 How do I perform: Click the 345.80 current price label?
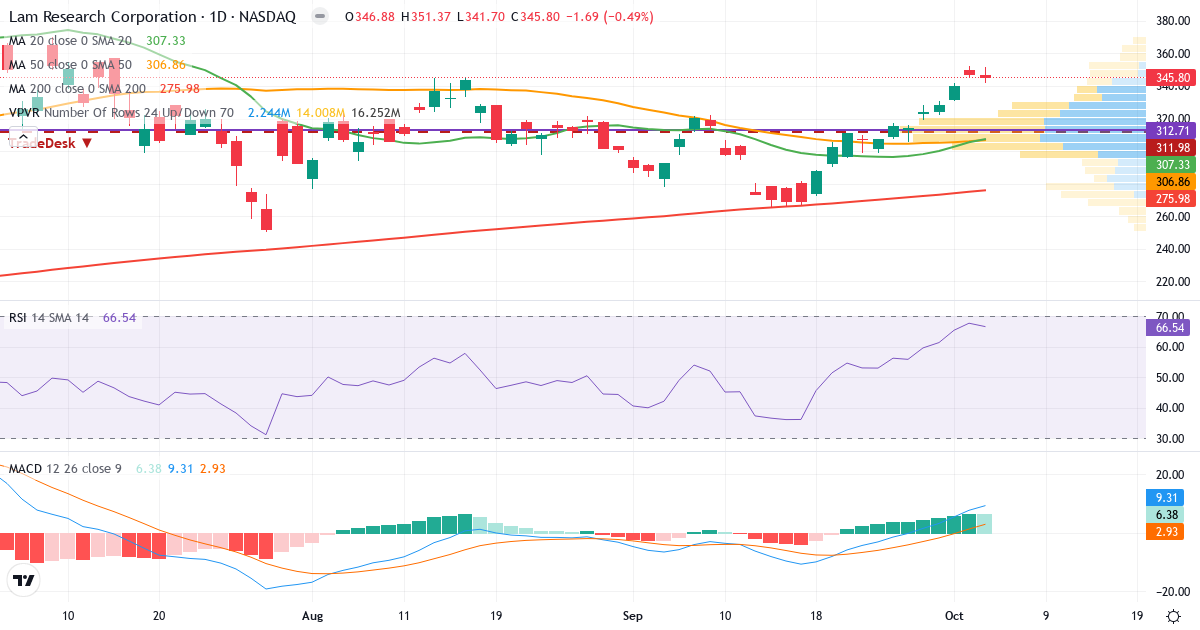1172,77
